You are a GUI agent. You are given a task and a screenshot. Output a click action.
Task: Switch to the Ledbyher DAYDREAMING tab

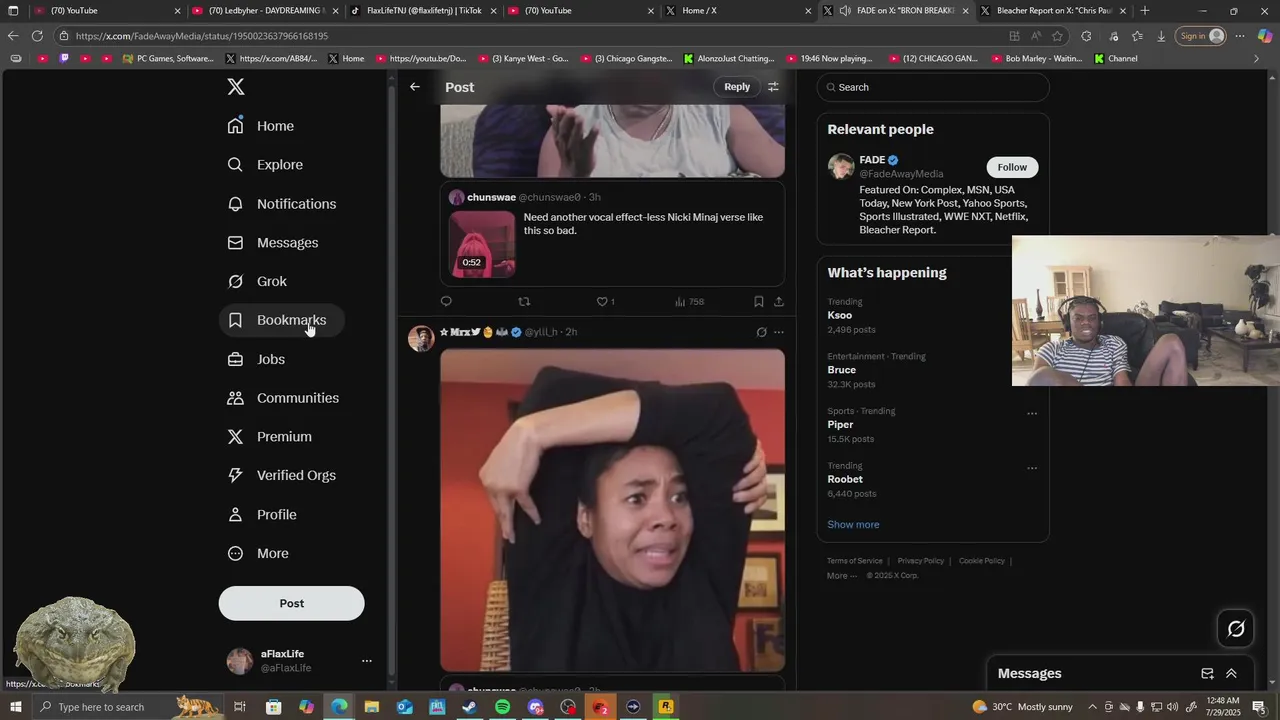coord(265,11)
